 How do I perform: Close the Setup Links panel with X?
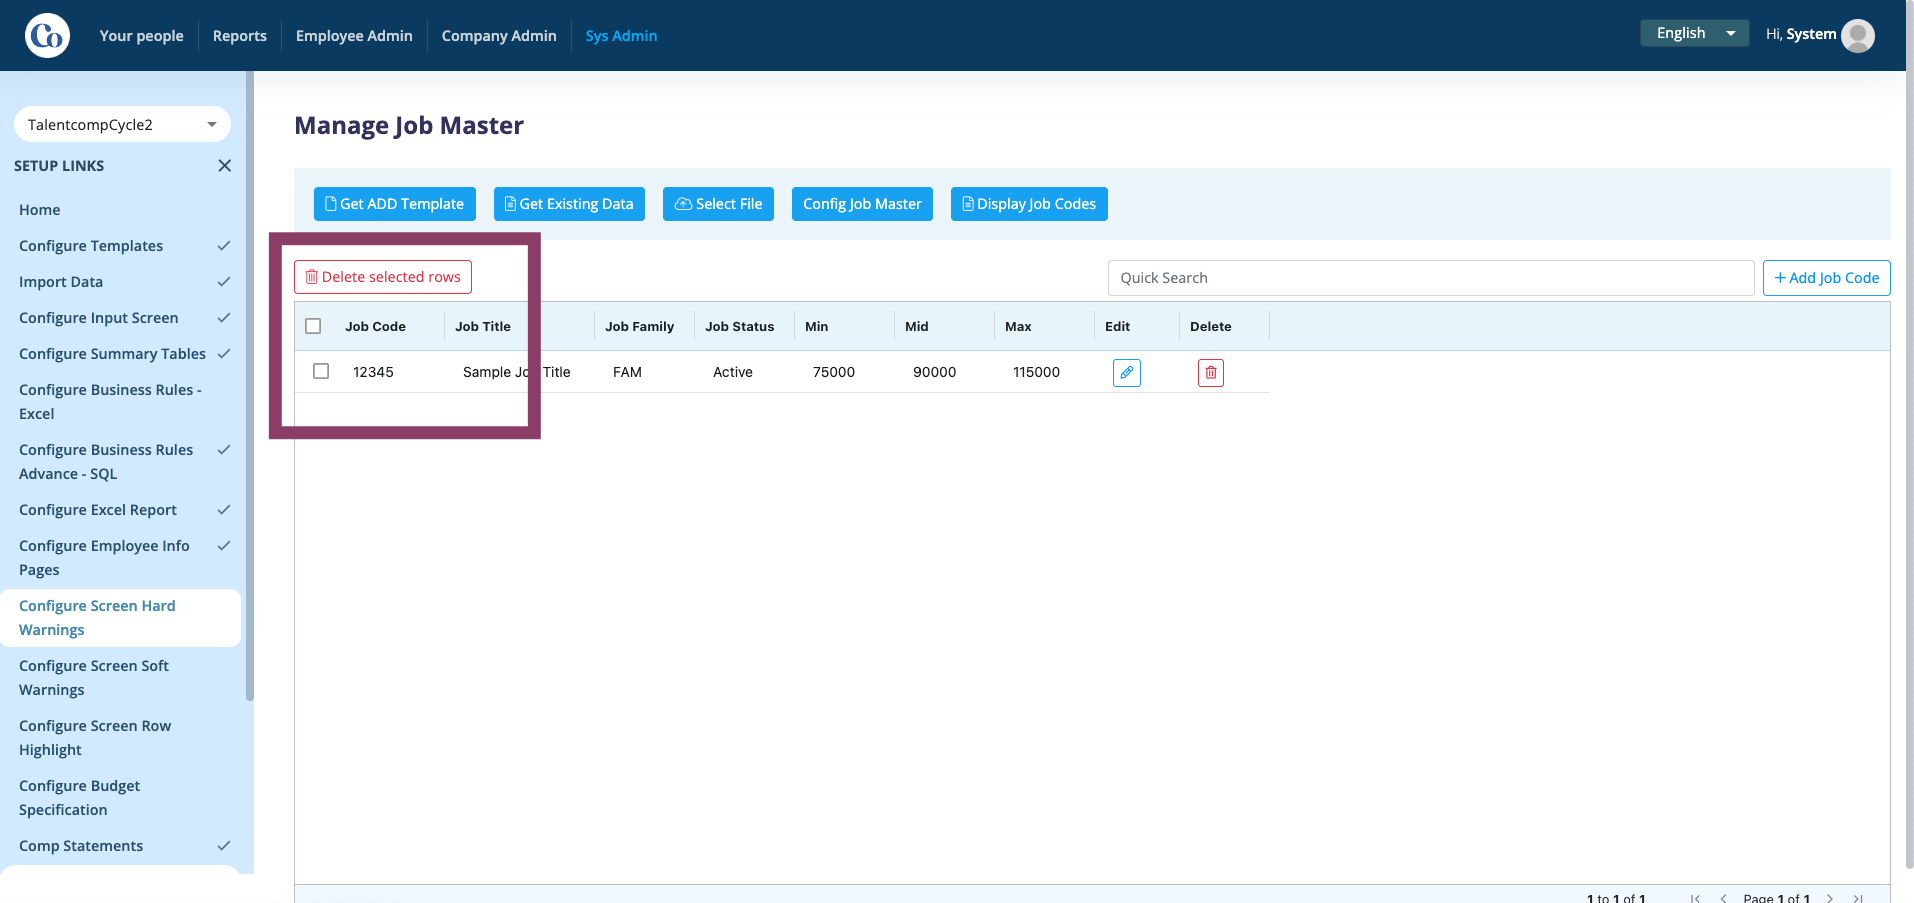coord(225,166)
